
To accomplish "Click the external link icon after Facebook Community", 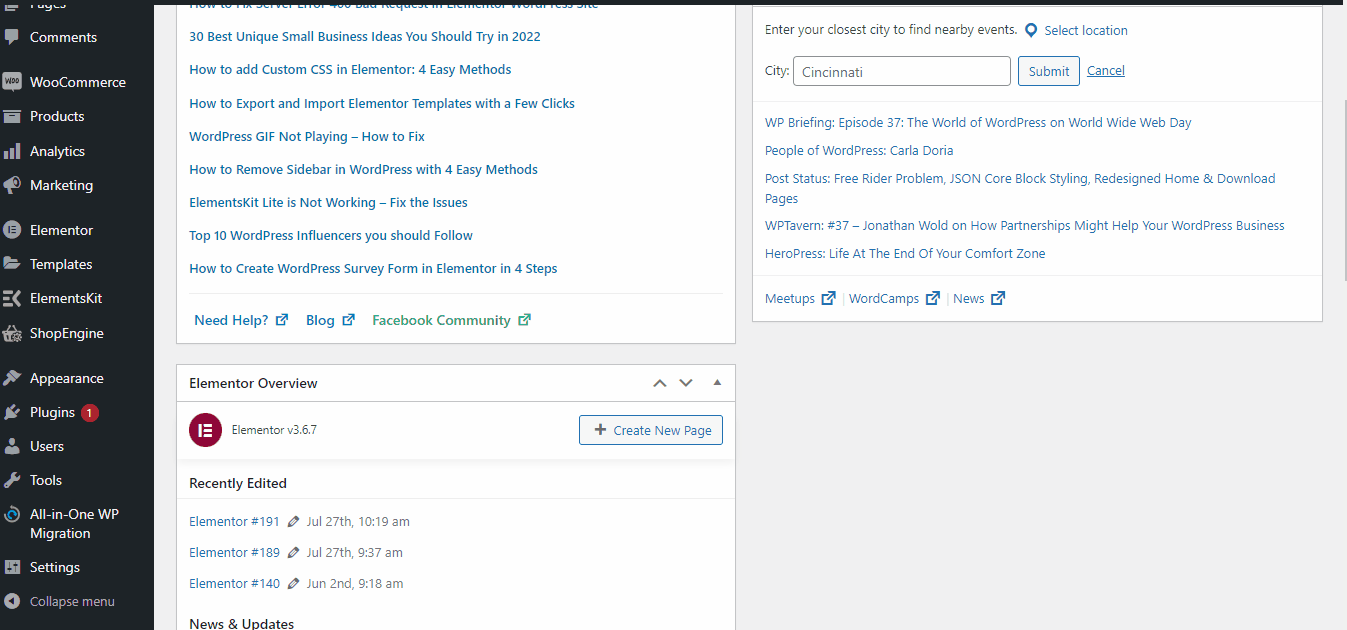I will pos(525,320).
